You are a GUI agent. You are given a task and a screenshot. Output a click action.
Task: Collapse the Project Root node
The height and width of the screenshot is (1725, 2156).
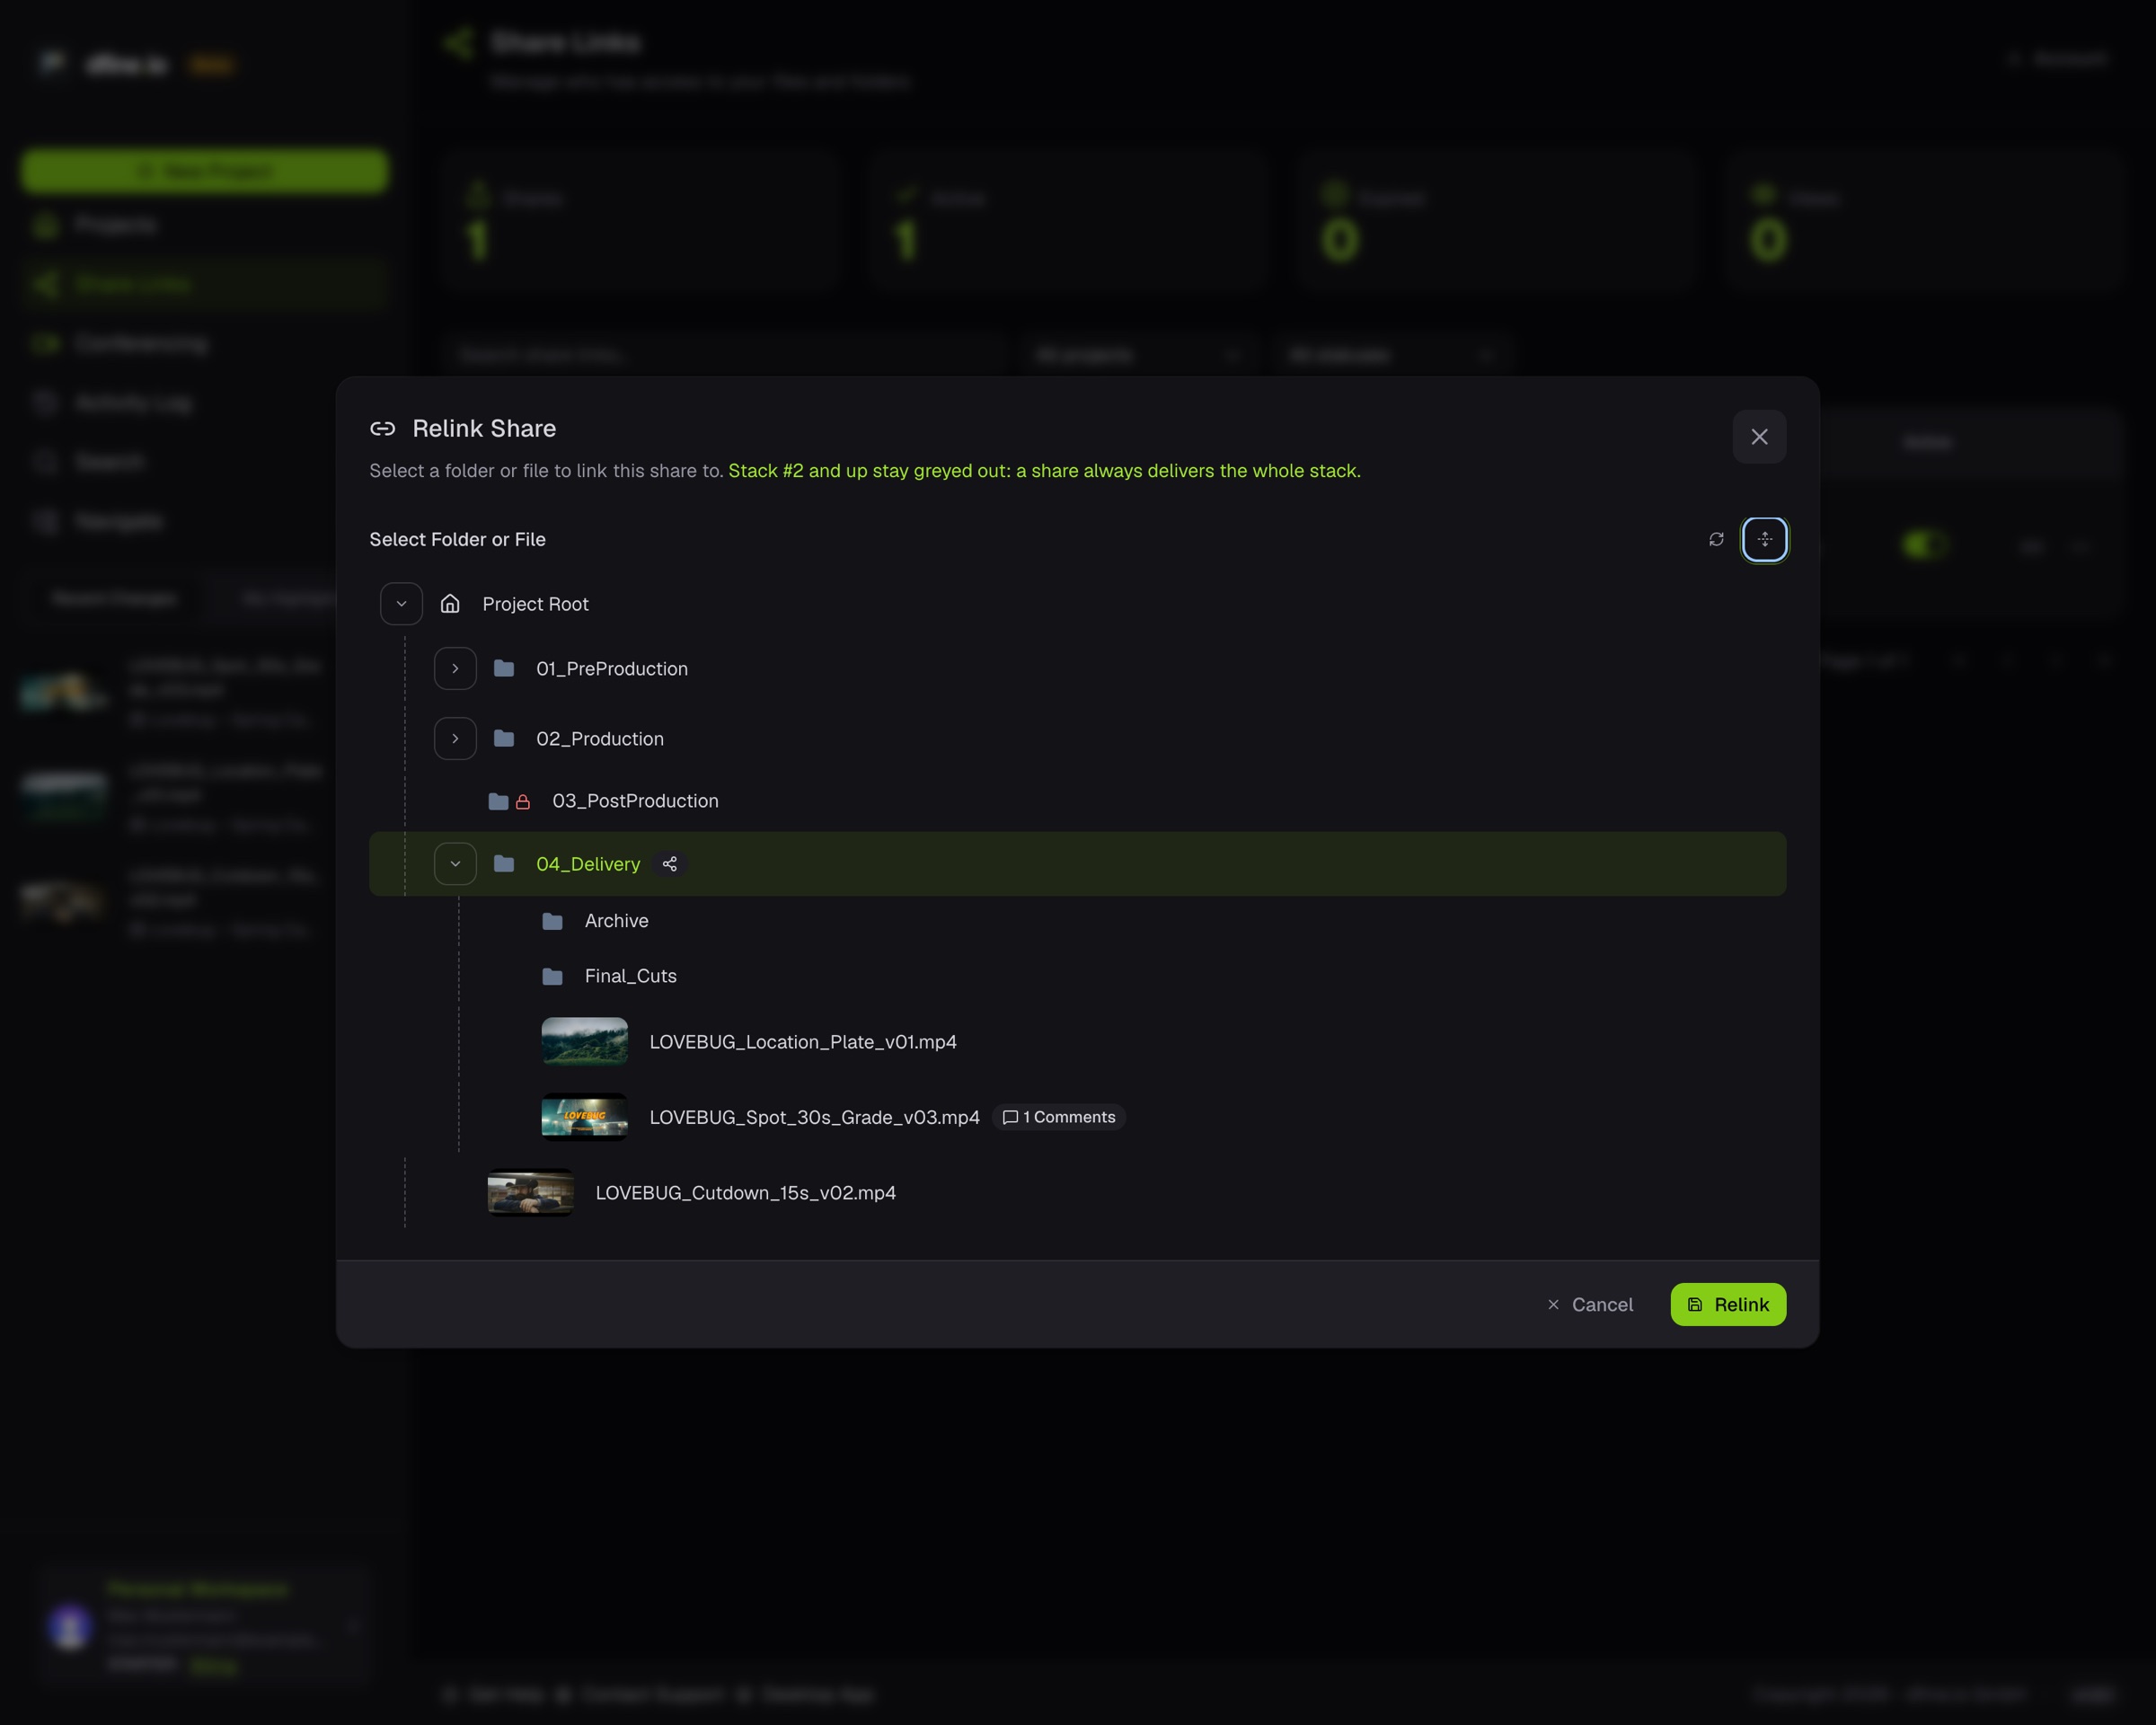[x=401, y=603]
